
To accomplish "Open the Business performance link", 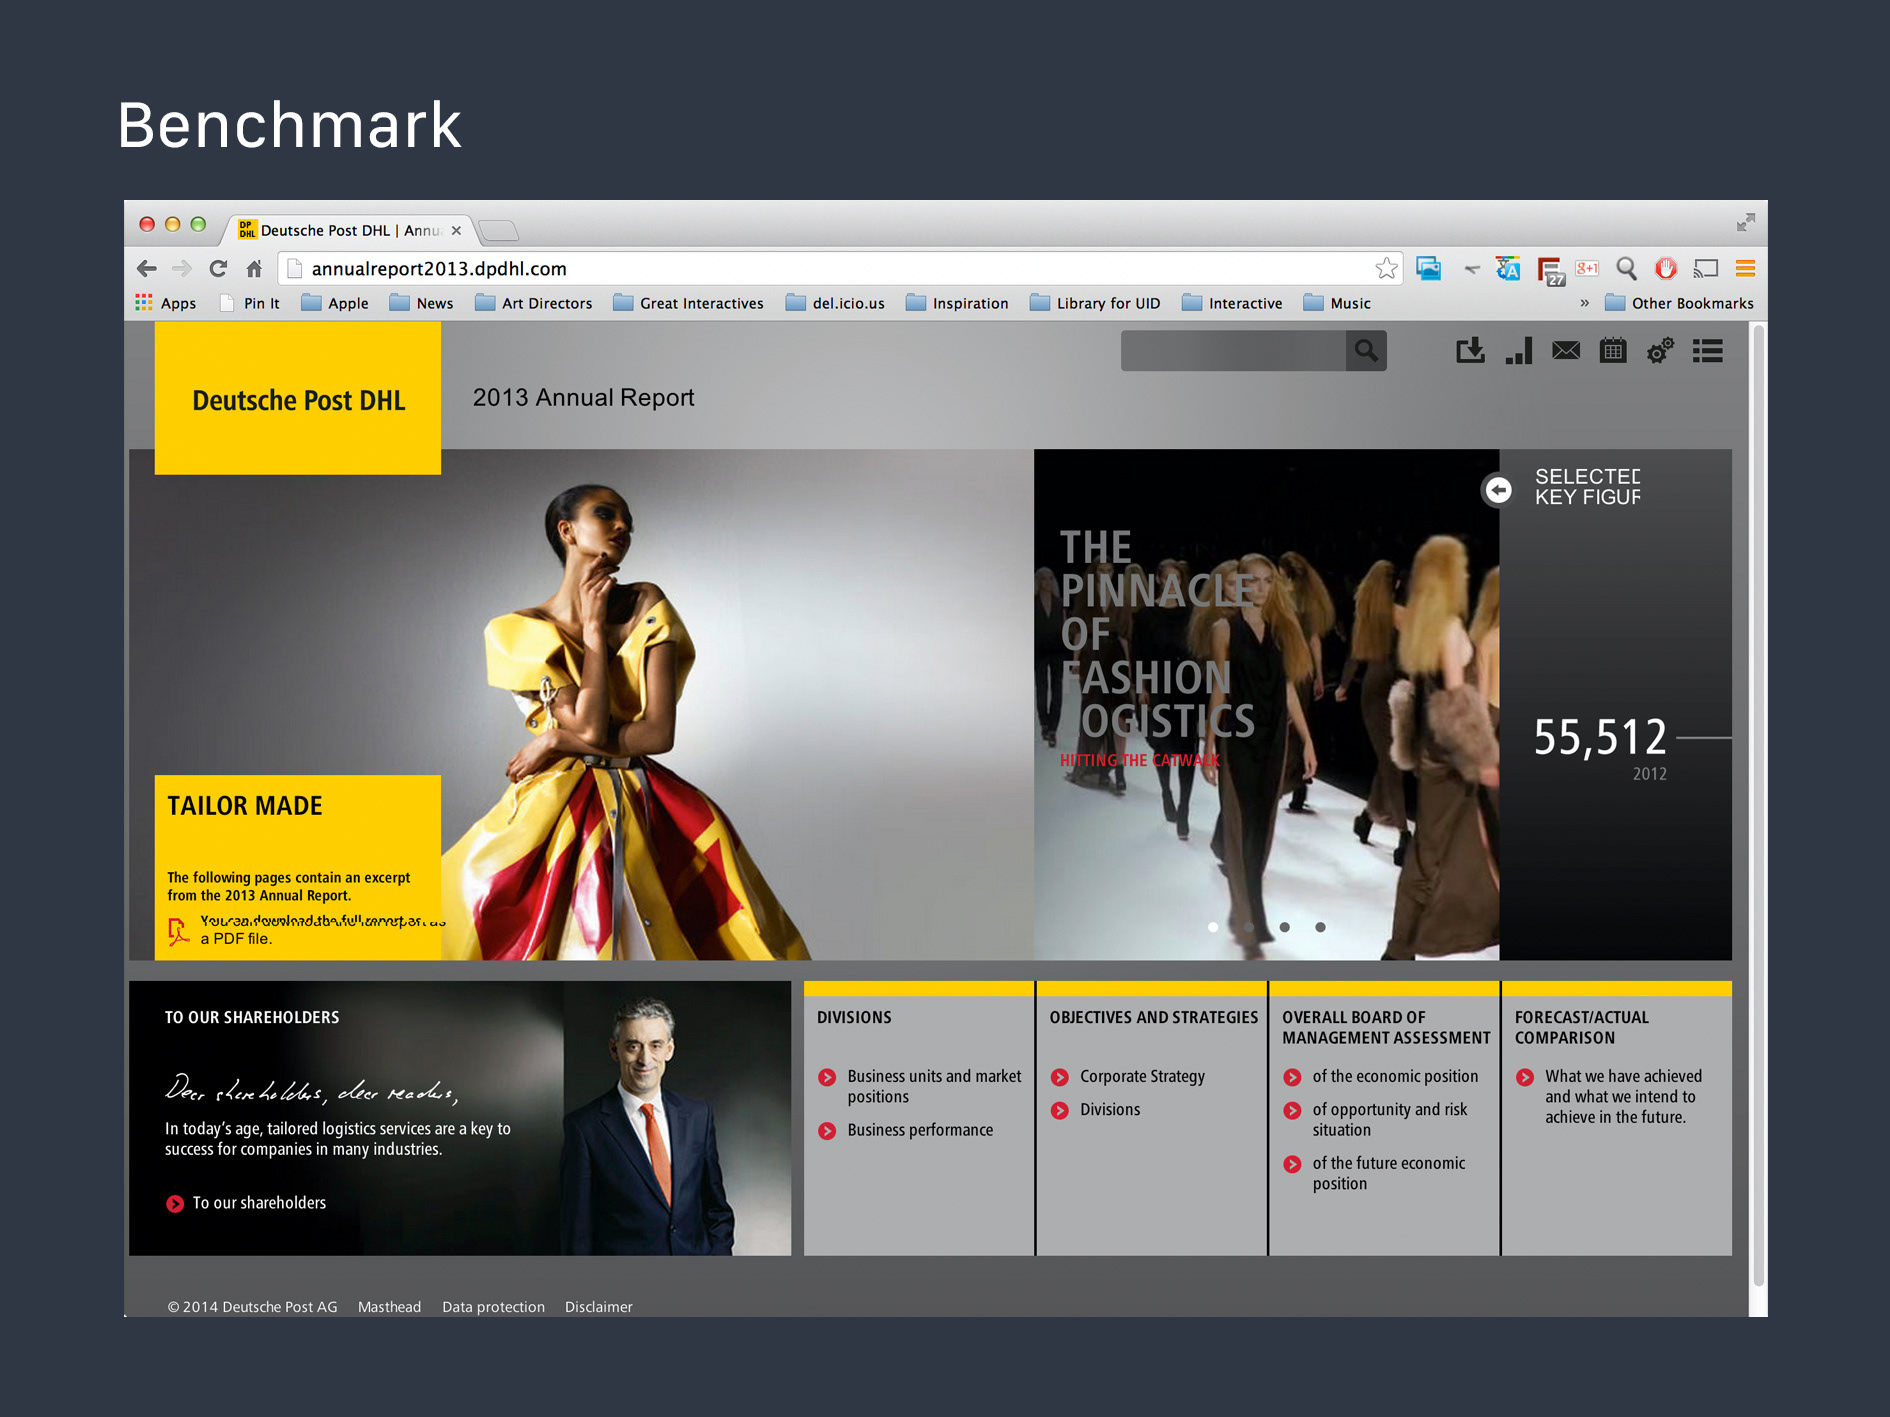I will [906, 1130].
